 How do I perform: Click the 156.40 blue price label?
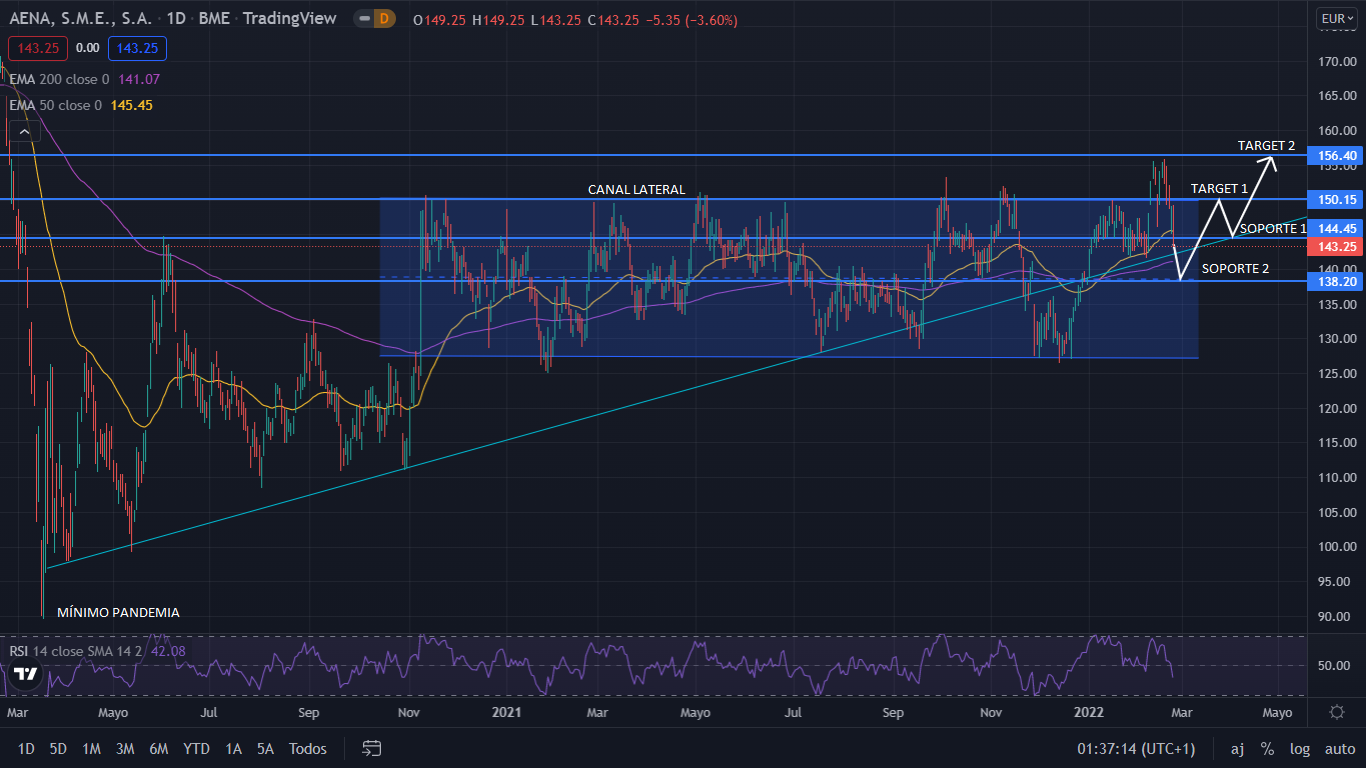[1337, 156]
